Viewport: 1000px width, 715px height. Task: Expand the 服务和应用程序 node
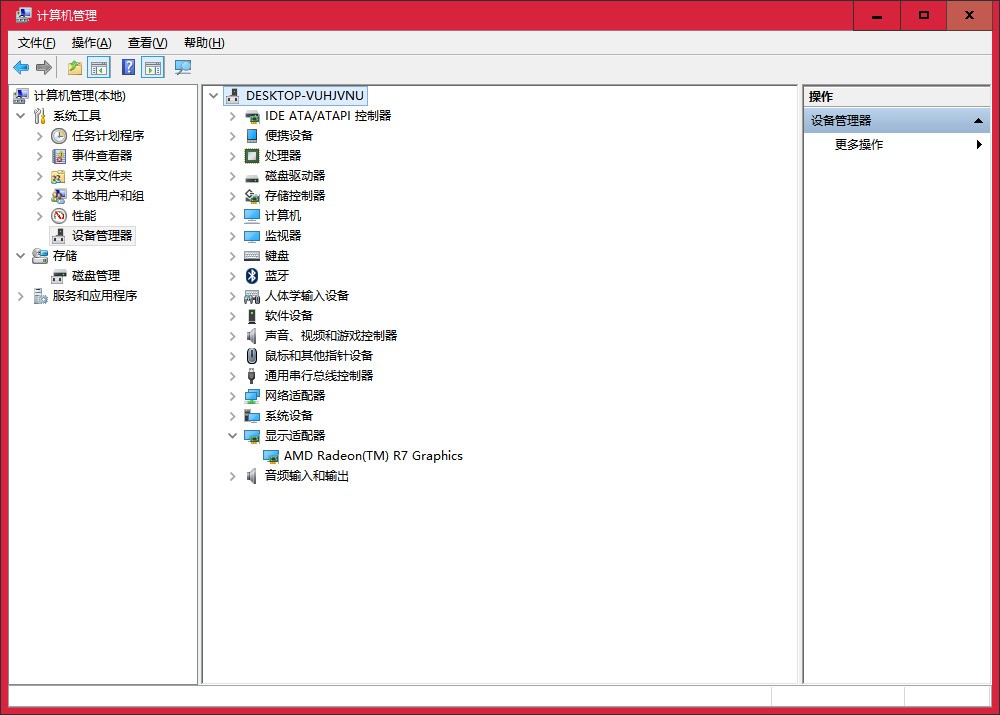click(x=20, y=296)
